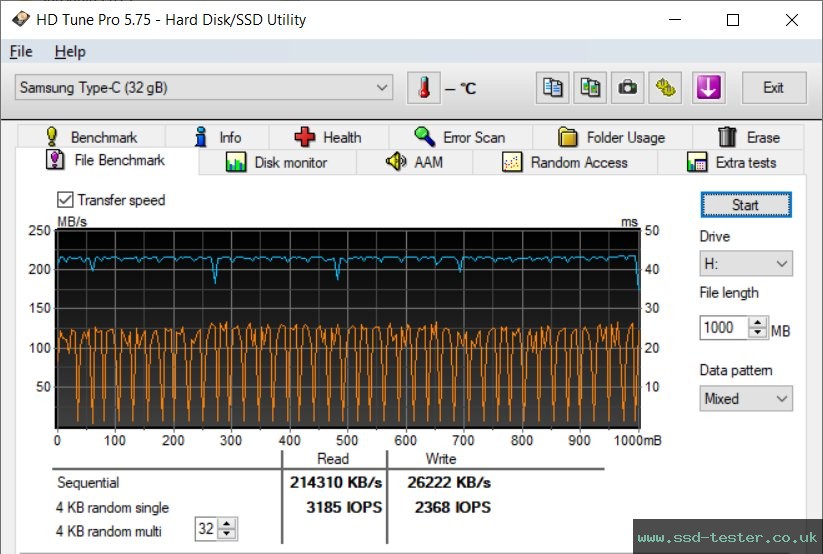Click the Sequential row label
The width and height of the screenshot is (823, 554).
pos(88,482)
